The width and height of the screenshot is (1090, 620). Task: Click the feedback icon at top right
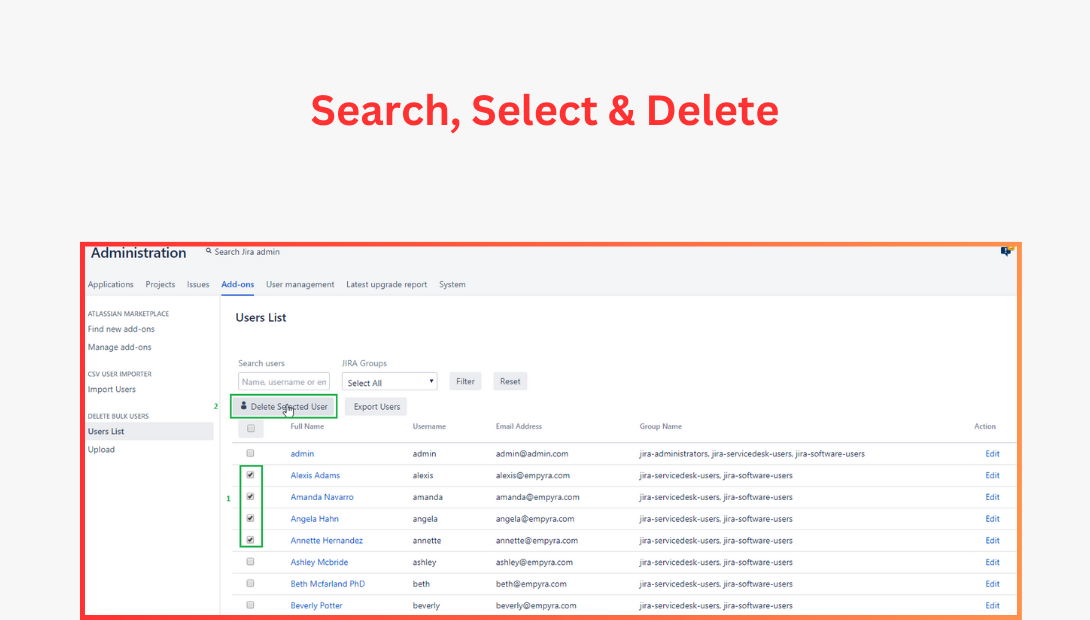pos(1006,252)
